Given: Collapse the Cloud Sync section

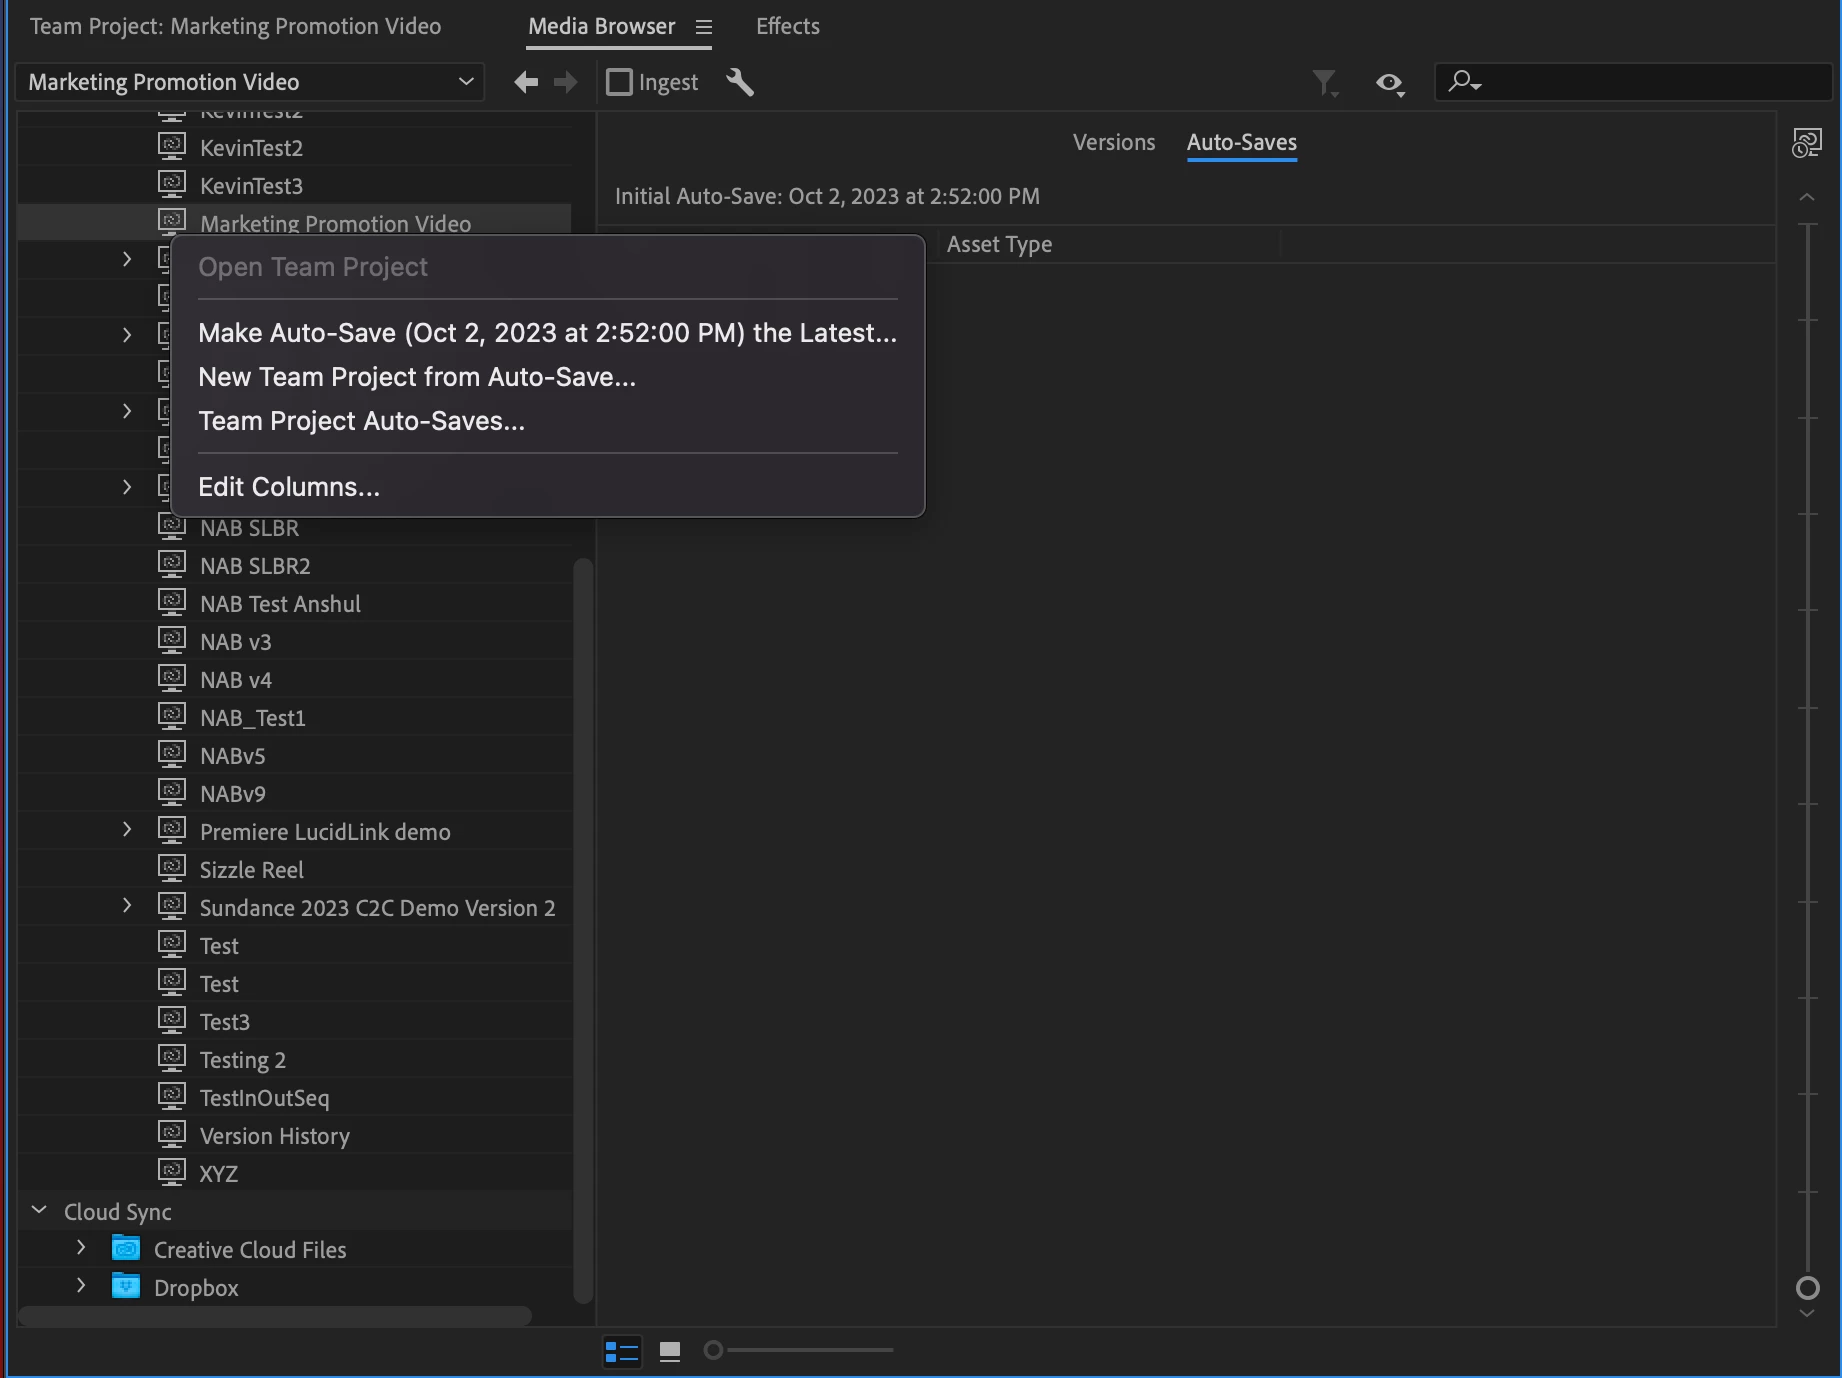Looking at the screenshot, I should (39, 1211).
